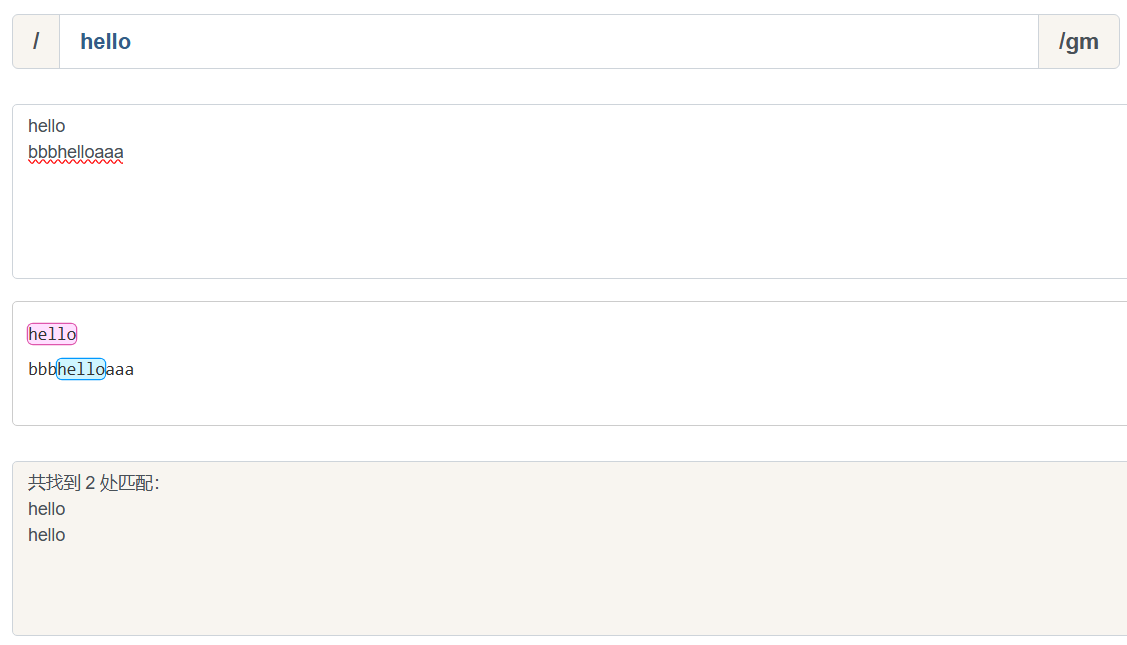The height and width of the screenshot is (645, 1127).
Task: Click the word "hello" in regex pattern field
Action: click(x=105, y=42)
